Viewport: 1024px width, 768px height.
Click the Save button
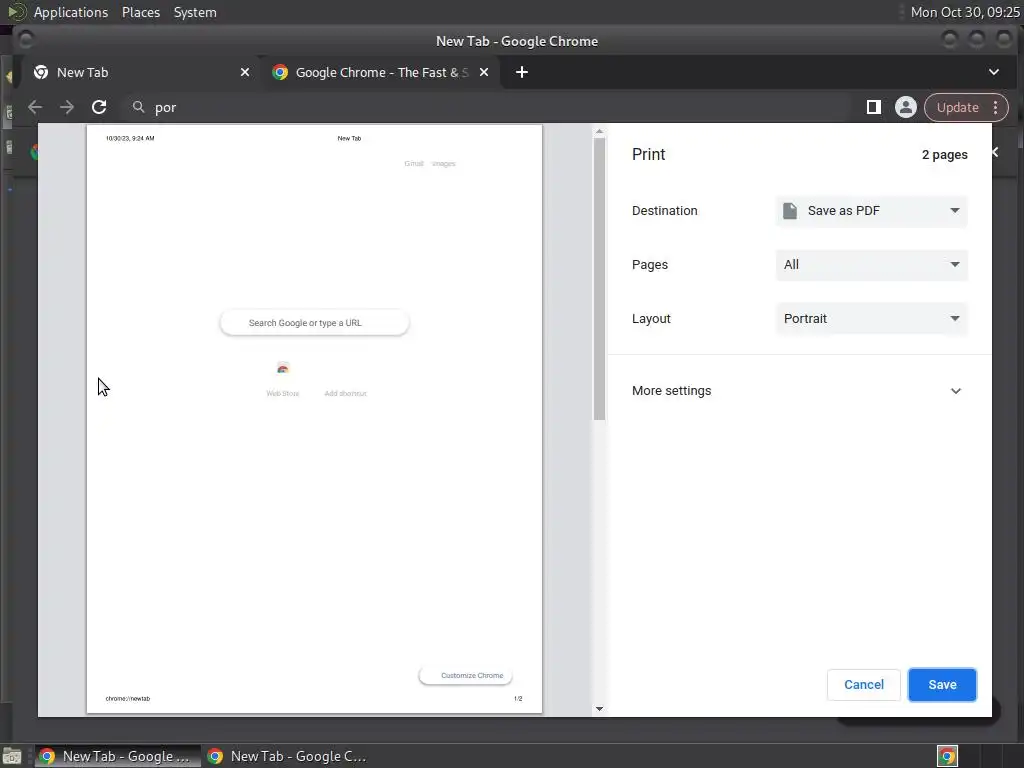coord(942,684)
